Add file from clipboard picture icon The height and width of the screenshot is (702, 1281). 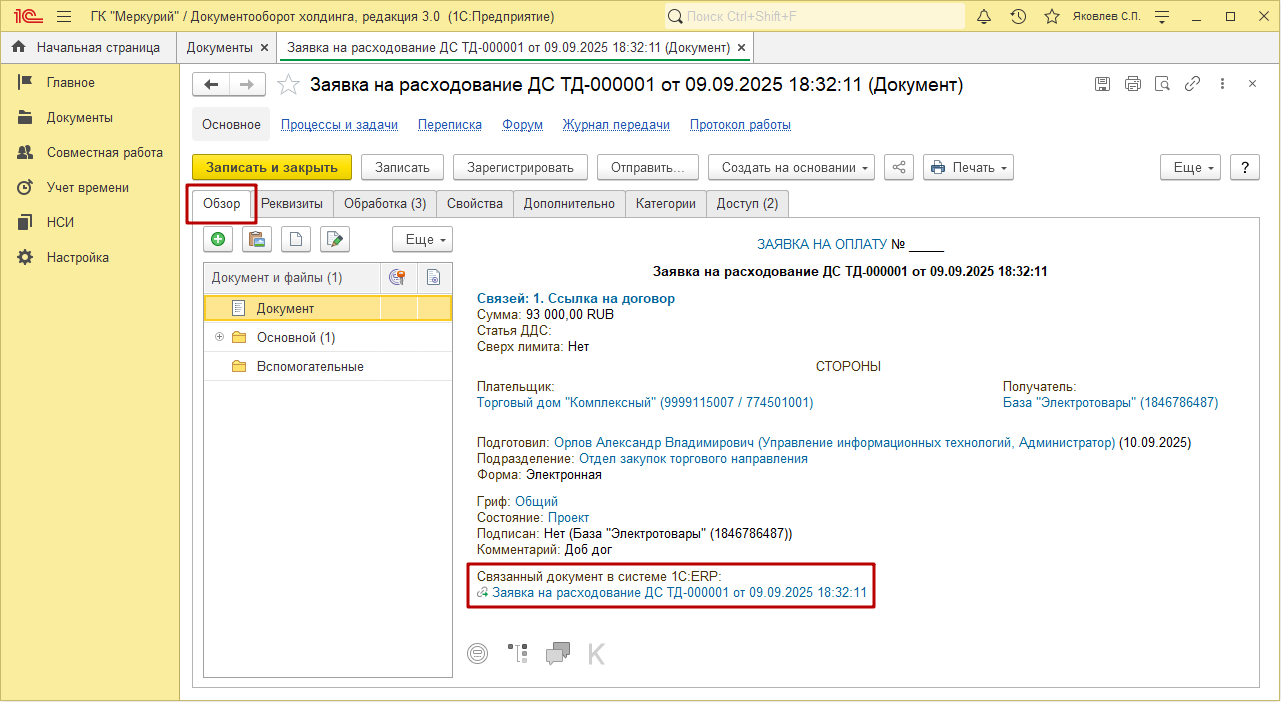pyautogui.click(x=257, y=239)
